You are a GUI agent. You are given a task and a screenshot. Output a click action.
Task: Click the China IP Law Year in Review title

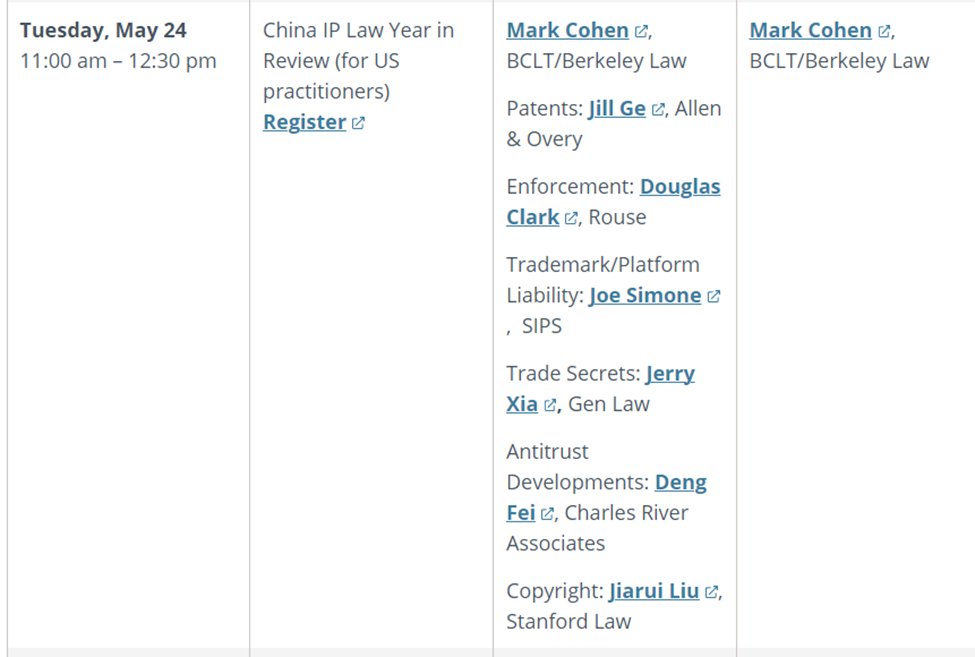pos(358,61)
